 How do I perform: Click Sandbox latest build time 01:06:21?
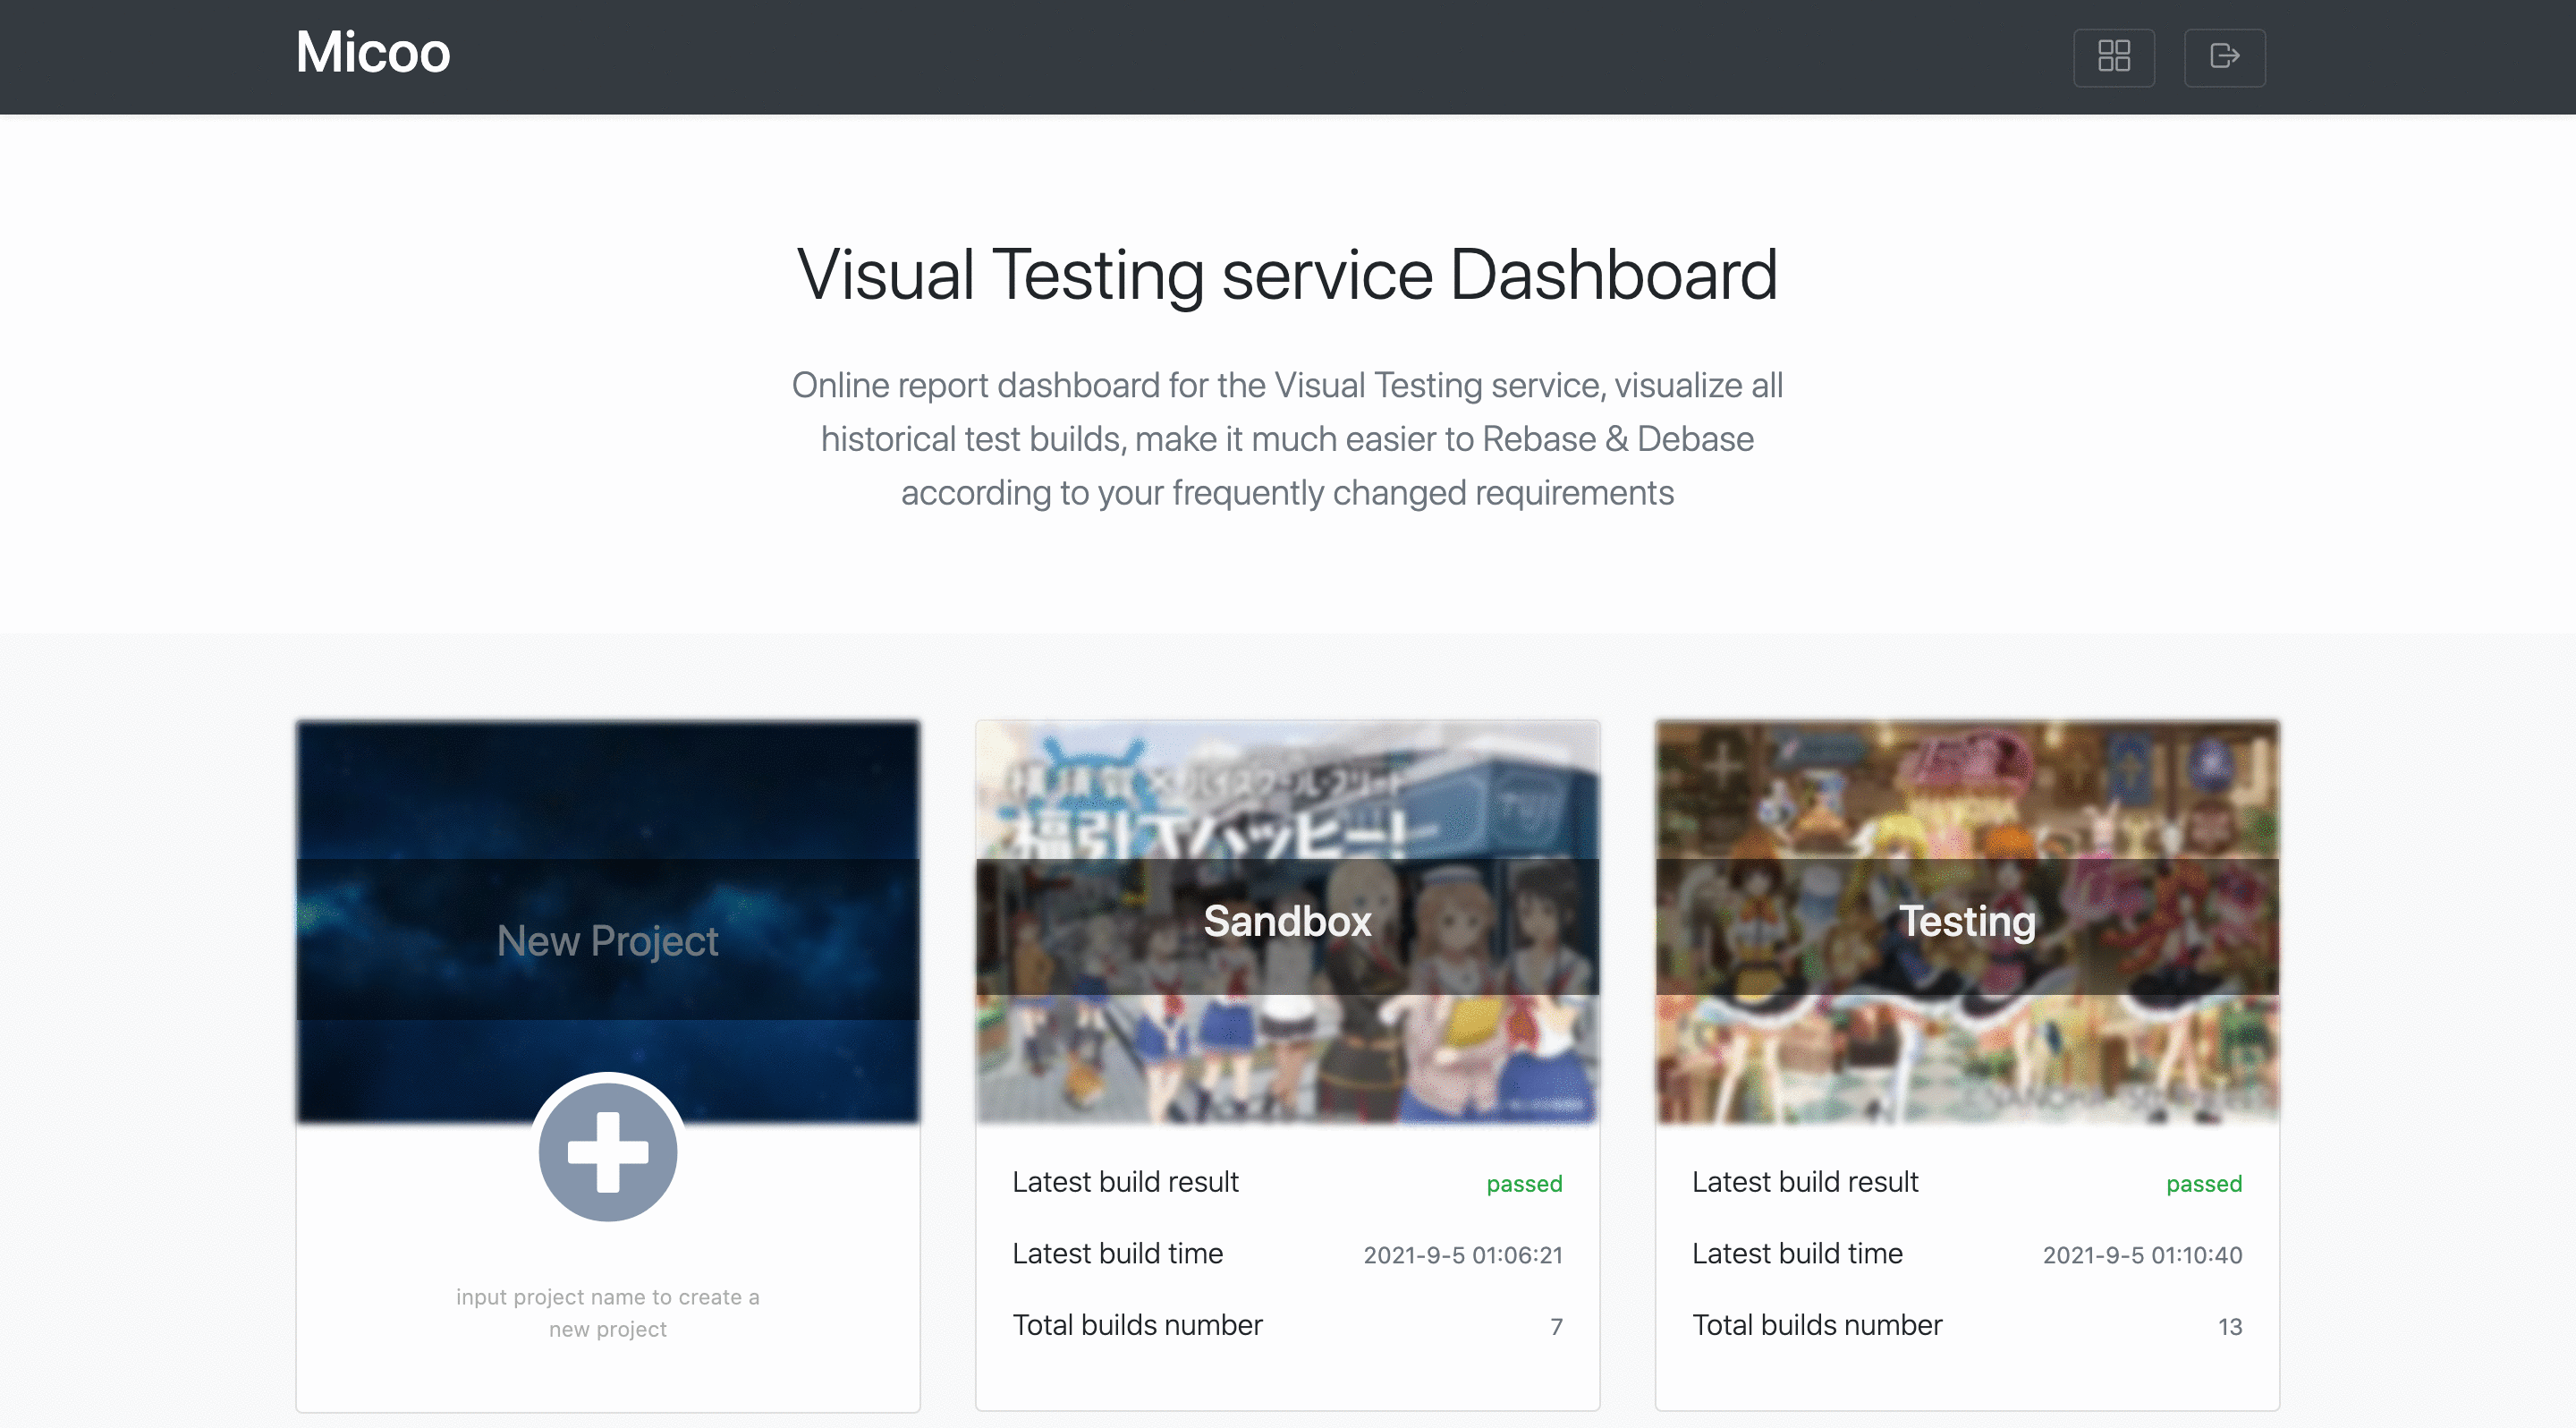pos(1462,1255)
